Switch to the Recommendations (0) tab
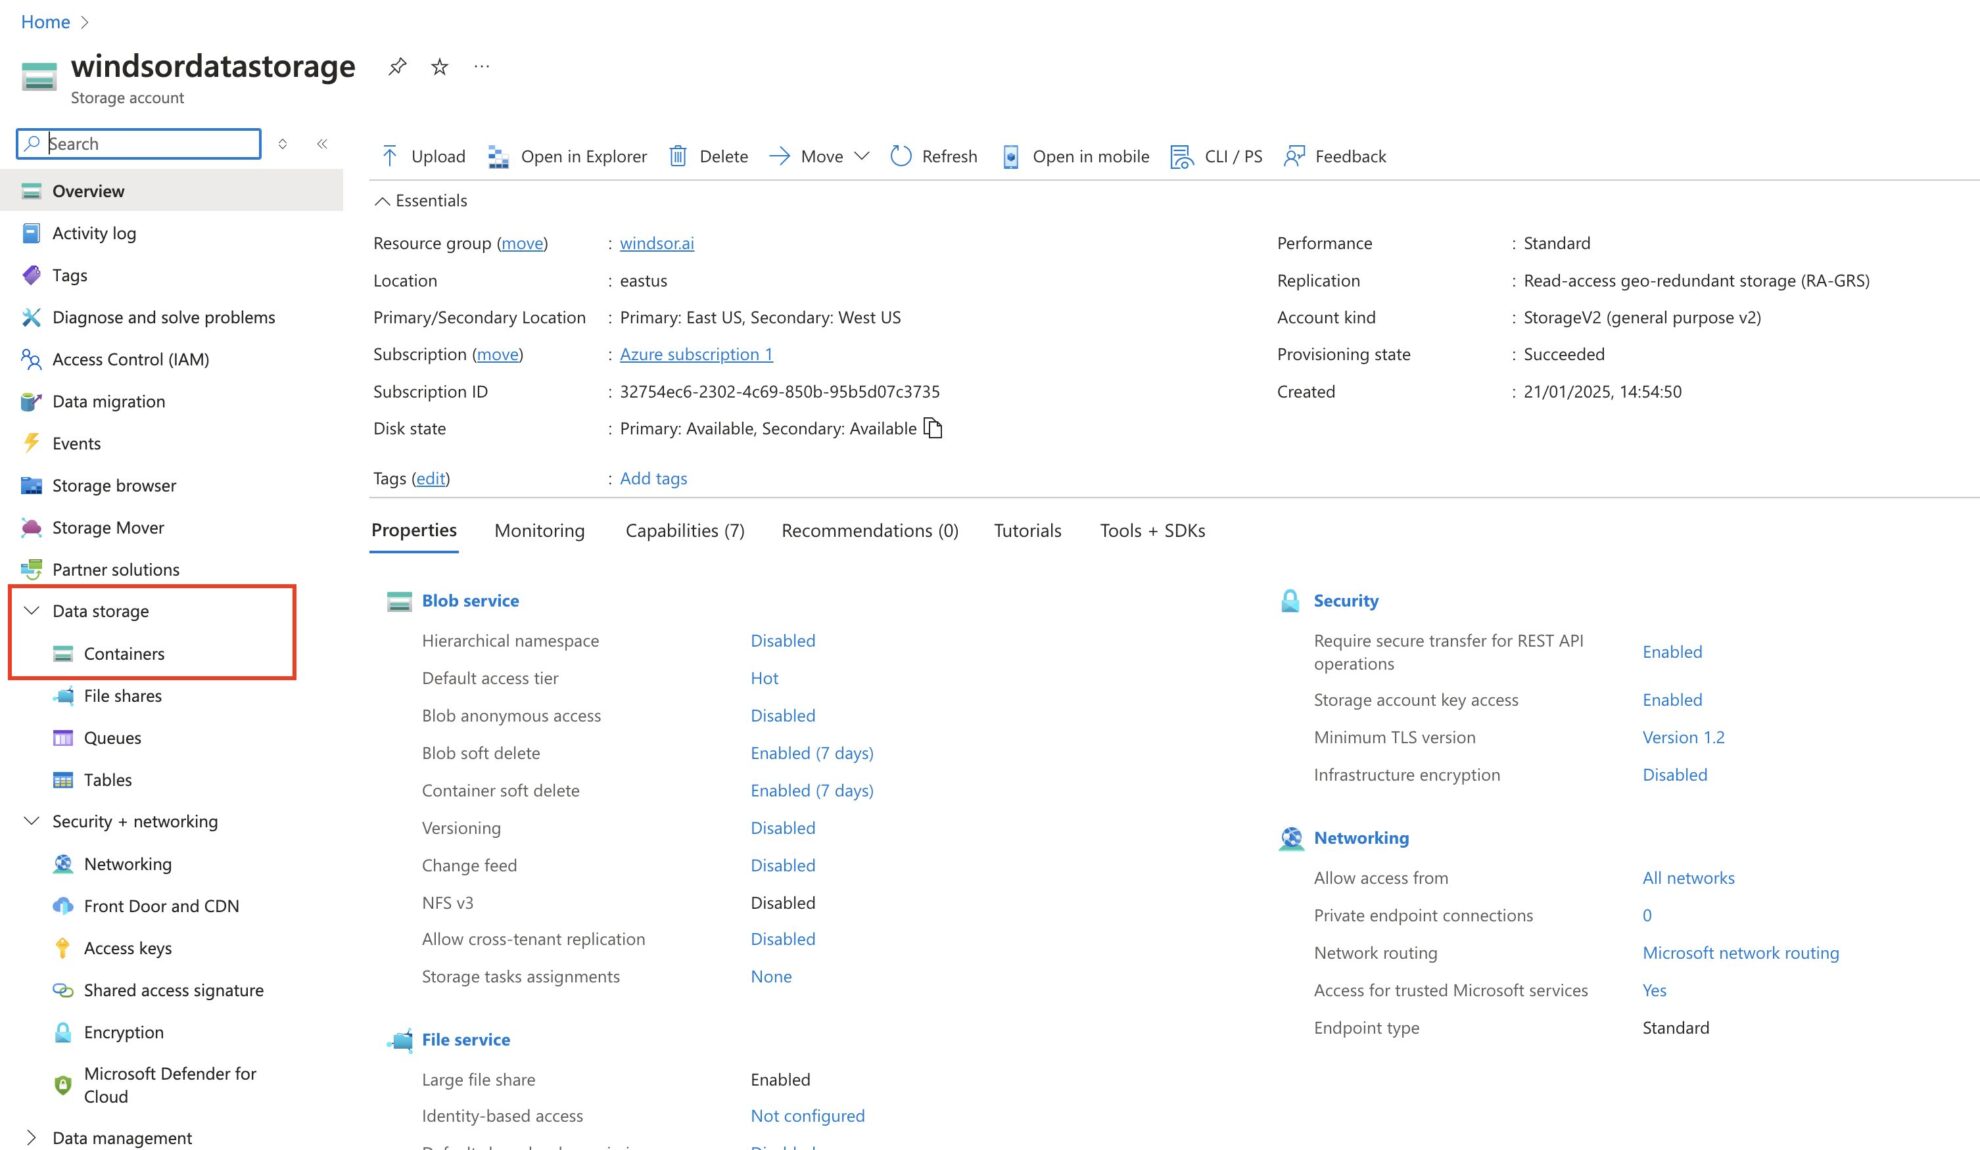The image size is (1980, 1150). tap(870, 530)
